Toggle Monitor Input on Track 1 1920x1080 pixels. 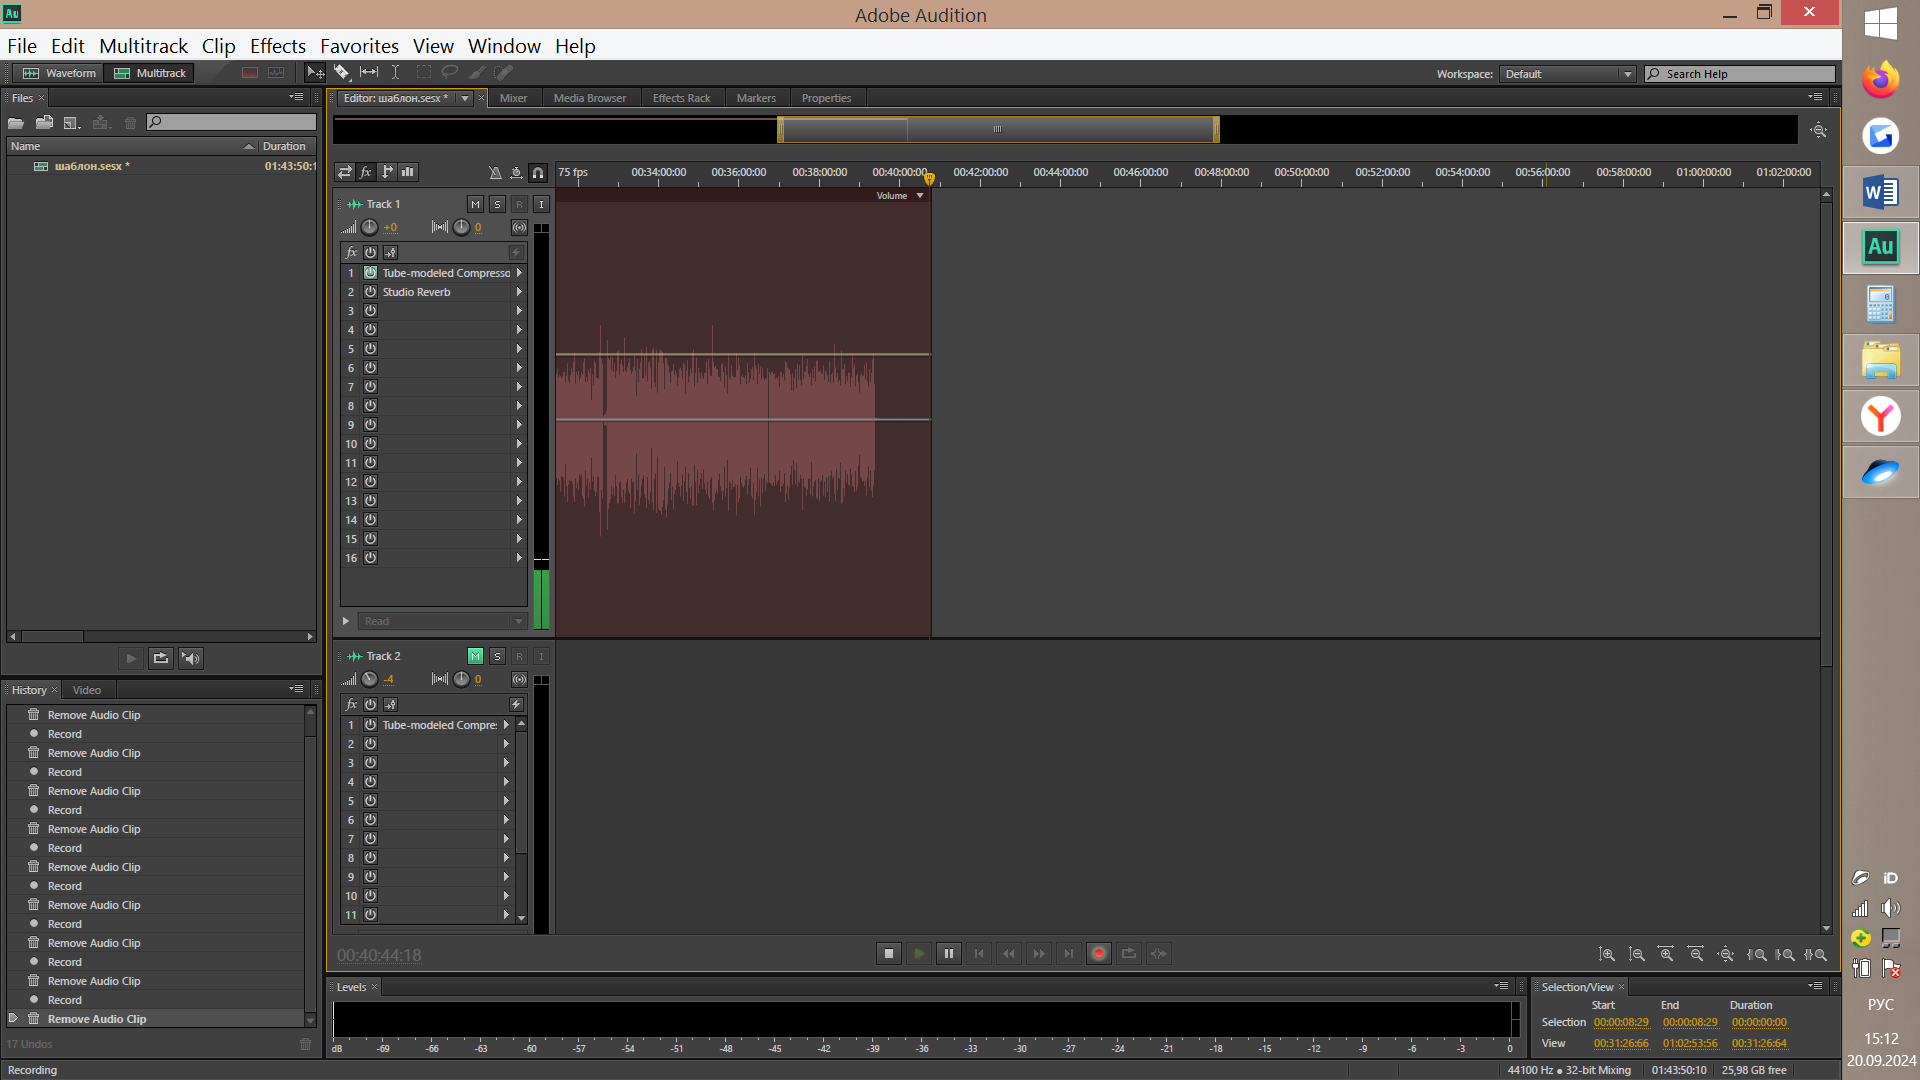[541, 204]
